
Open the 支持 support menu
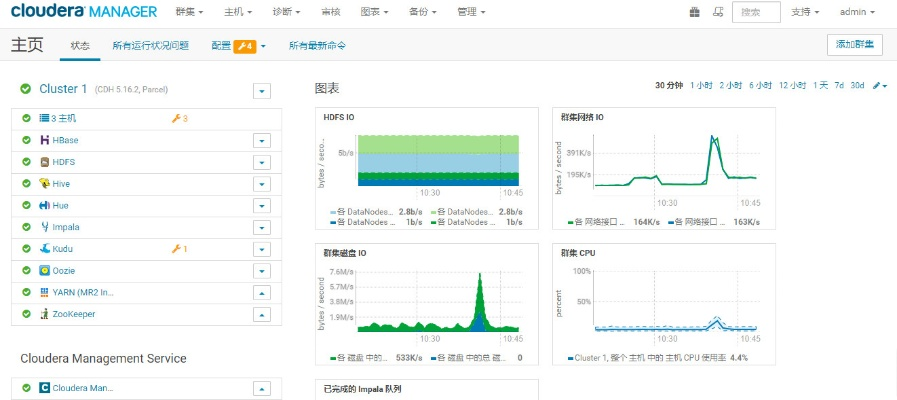(x=805, y=12)
